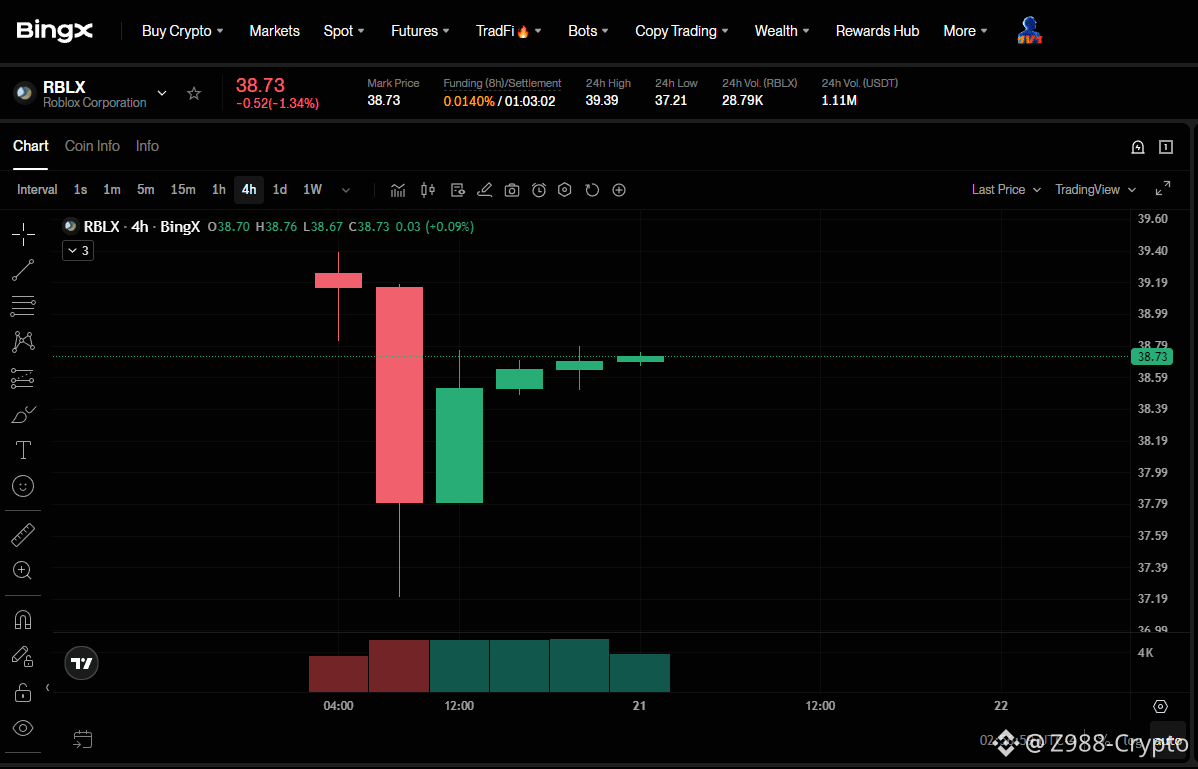The image size is (1198, 769).
Task: Open the Last Price dropdown
Action: coord(1005,189)
